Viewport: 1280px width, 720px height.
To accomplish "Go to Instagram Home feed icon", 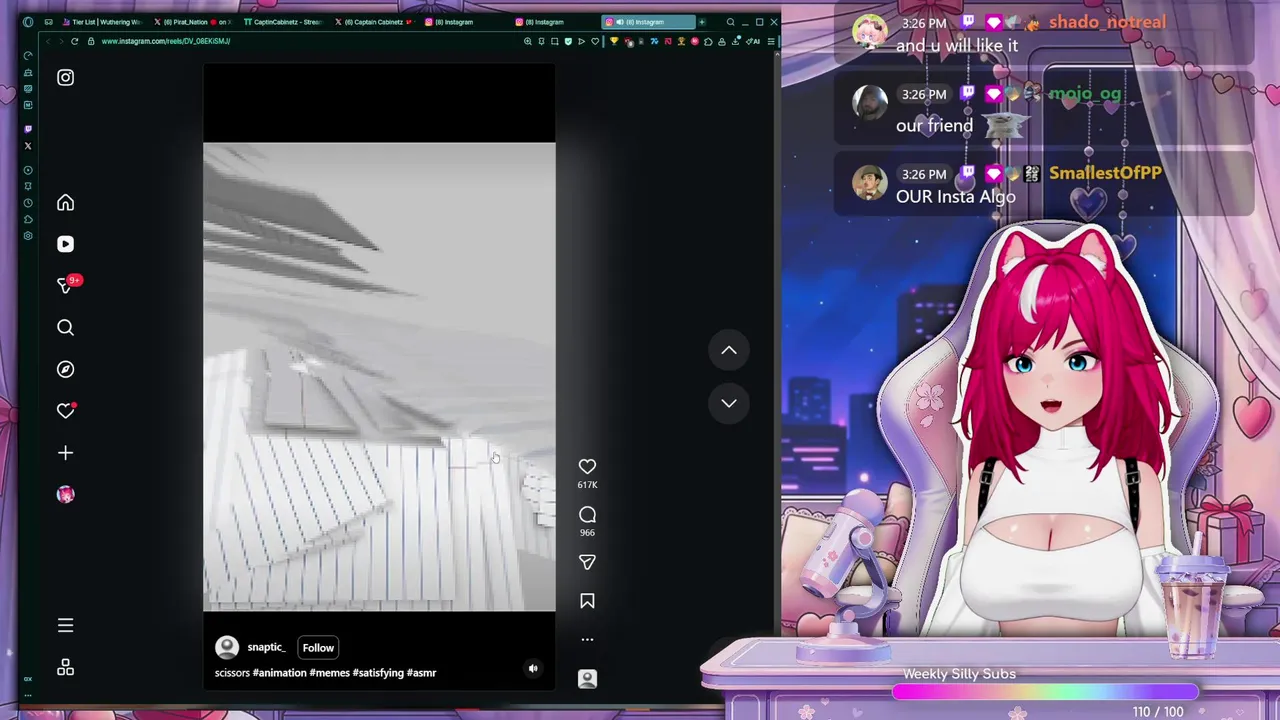I will (65, 203).
